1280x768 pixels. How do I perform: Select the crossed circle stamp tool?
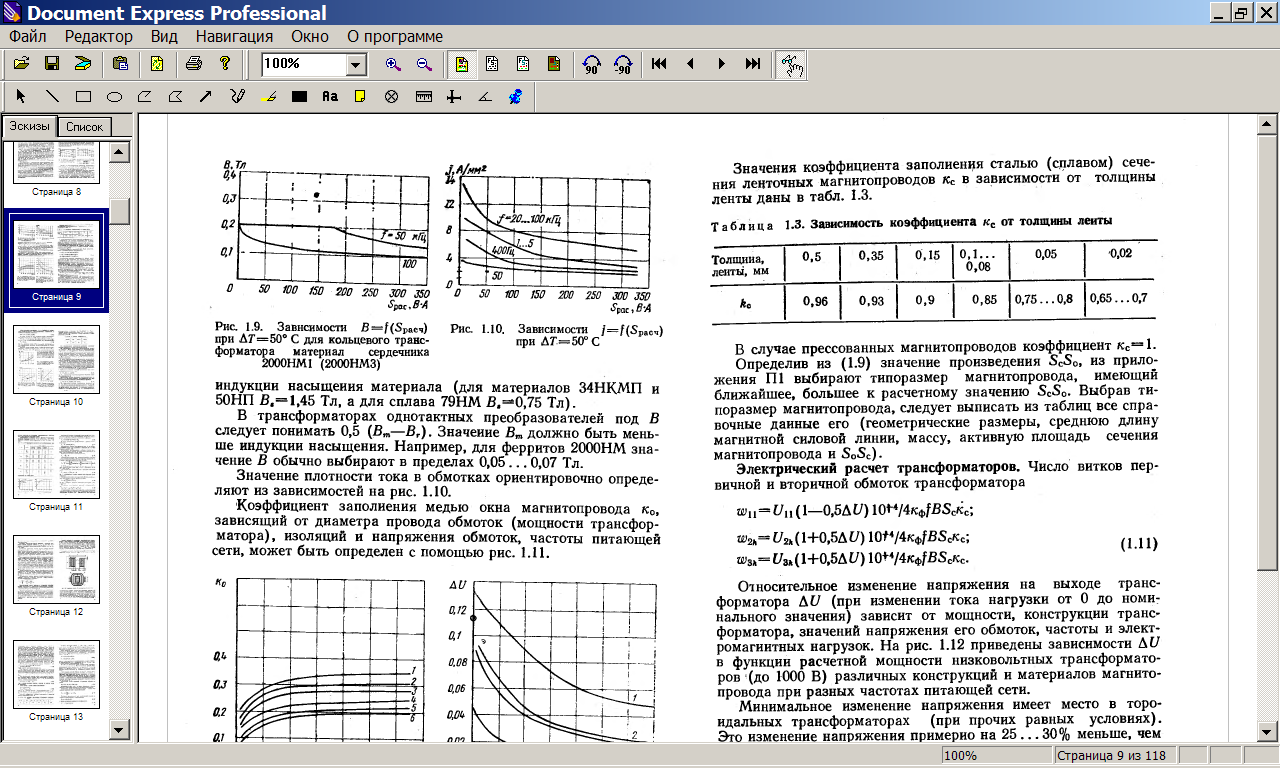click(x=392, y=97)
